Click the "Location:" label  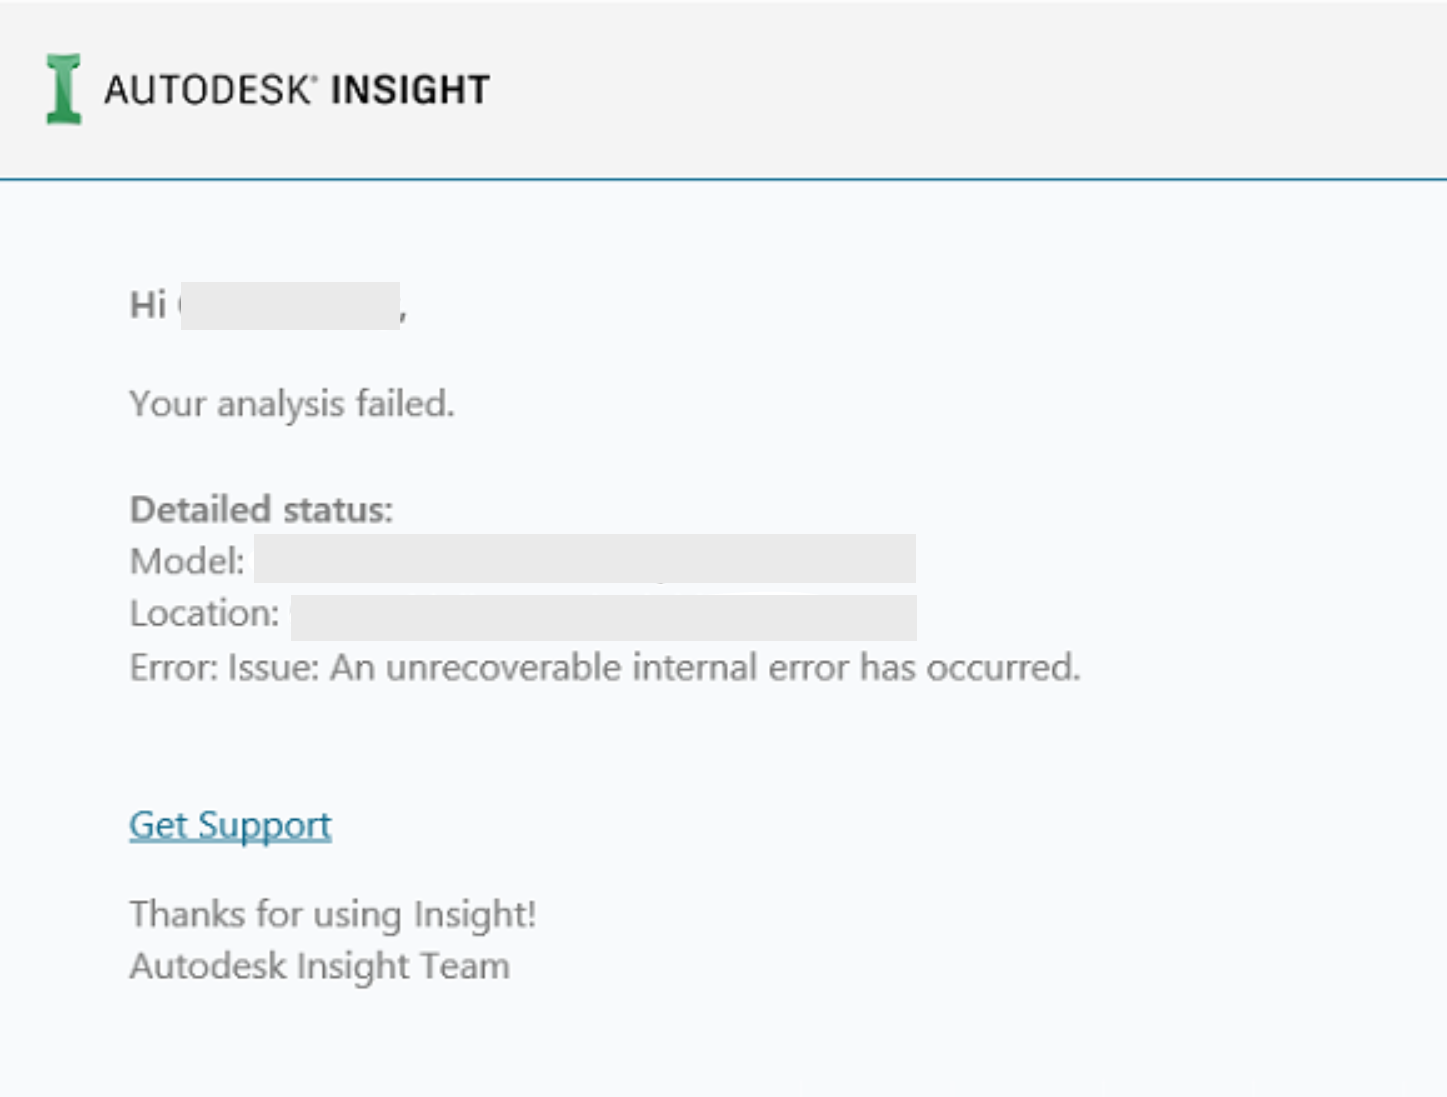point(205,613)
